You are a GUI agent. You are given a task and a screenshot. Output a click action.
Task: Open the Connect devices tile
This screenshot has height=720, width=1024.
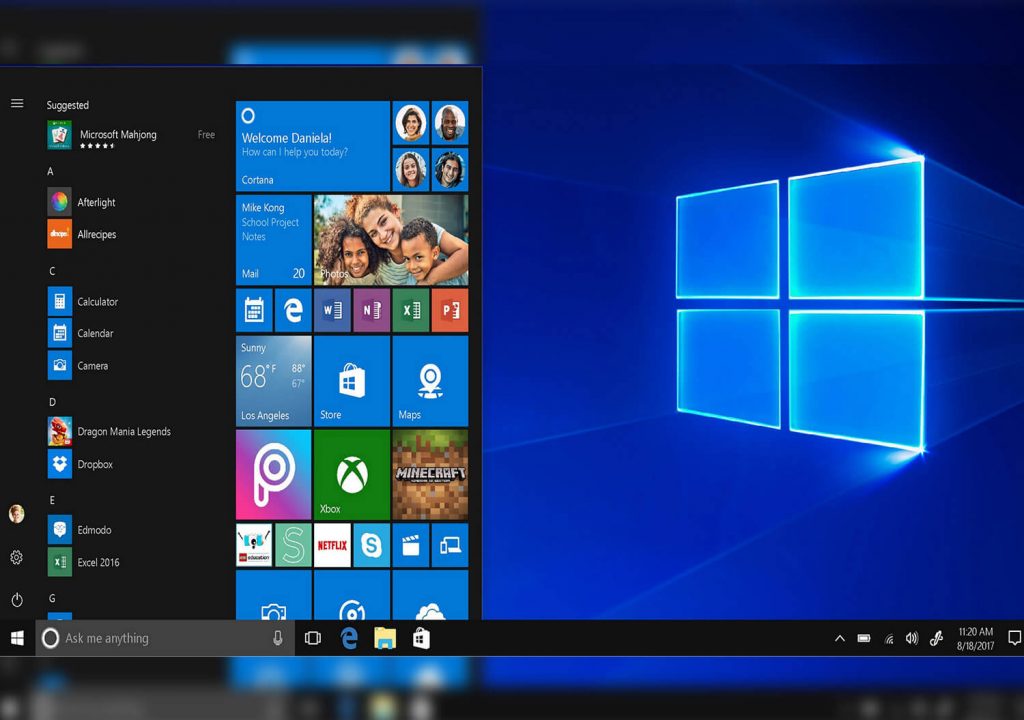450,545
